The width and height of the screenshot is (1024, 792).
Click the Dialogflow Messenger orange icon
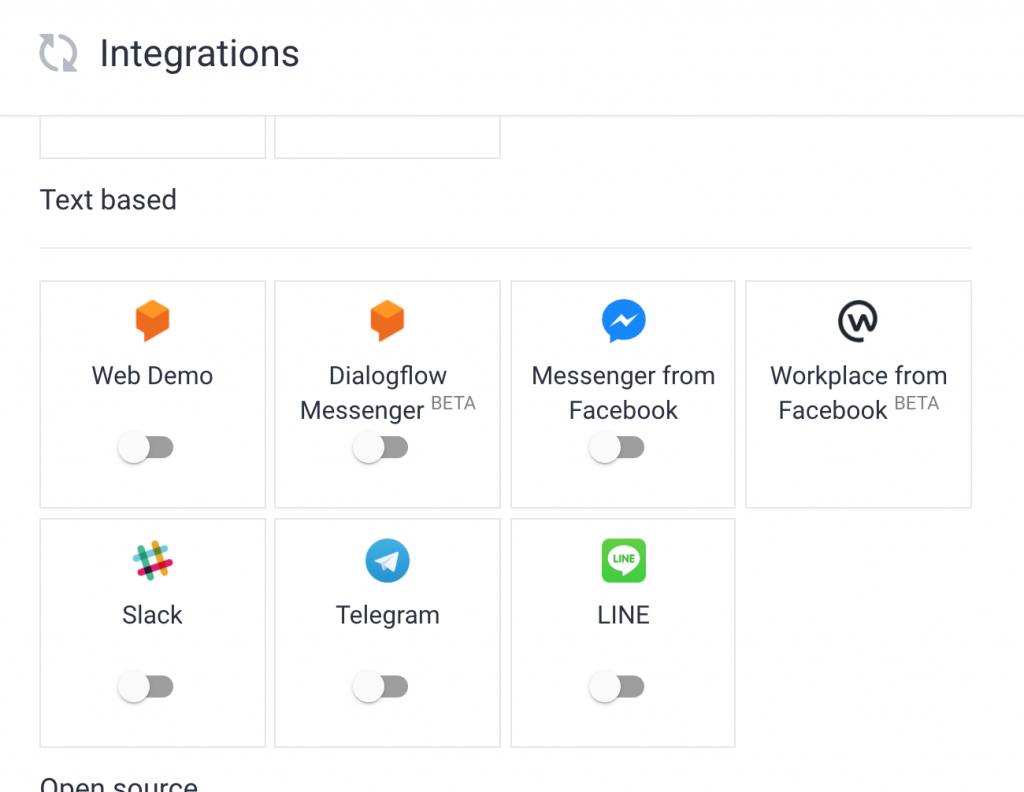click(x=387, y=320)
